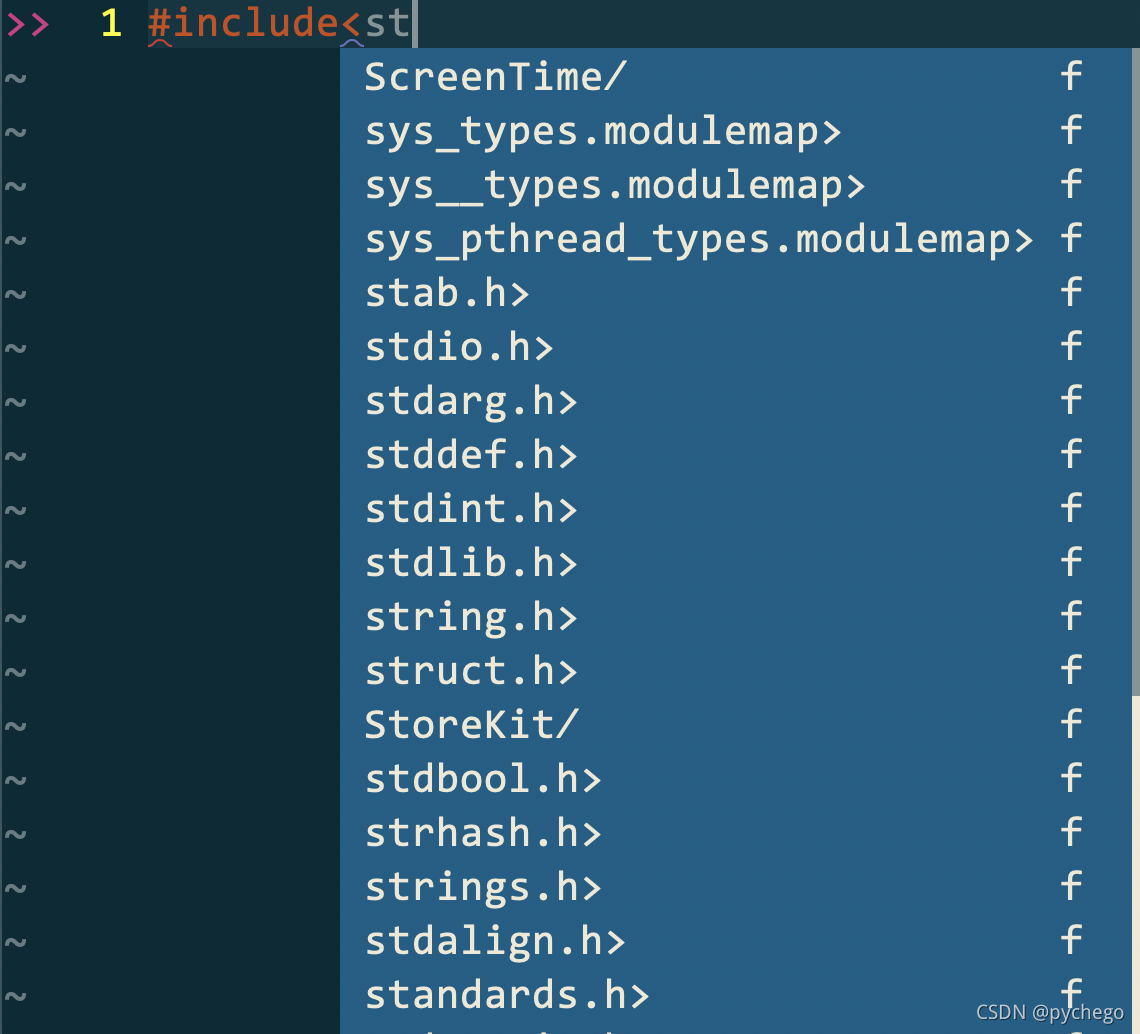Select the stdint.h header suggestion
This screenshot has height=1034, width=1140.
coord(470,508)
